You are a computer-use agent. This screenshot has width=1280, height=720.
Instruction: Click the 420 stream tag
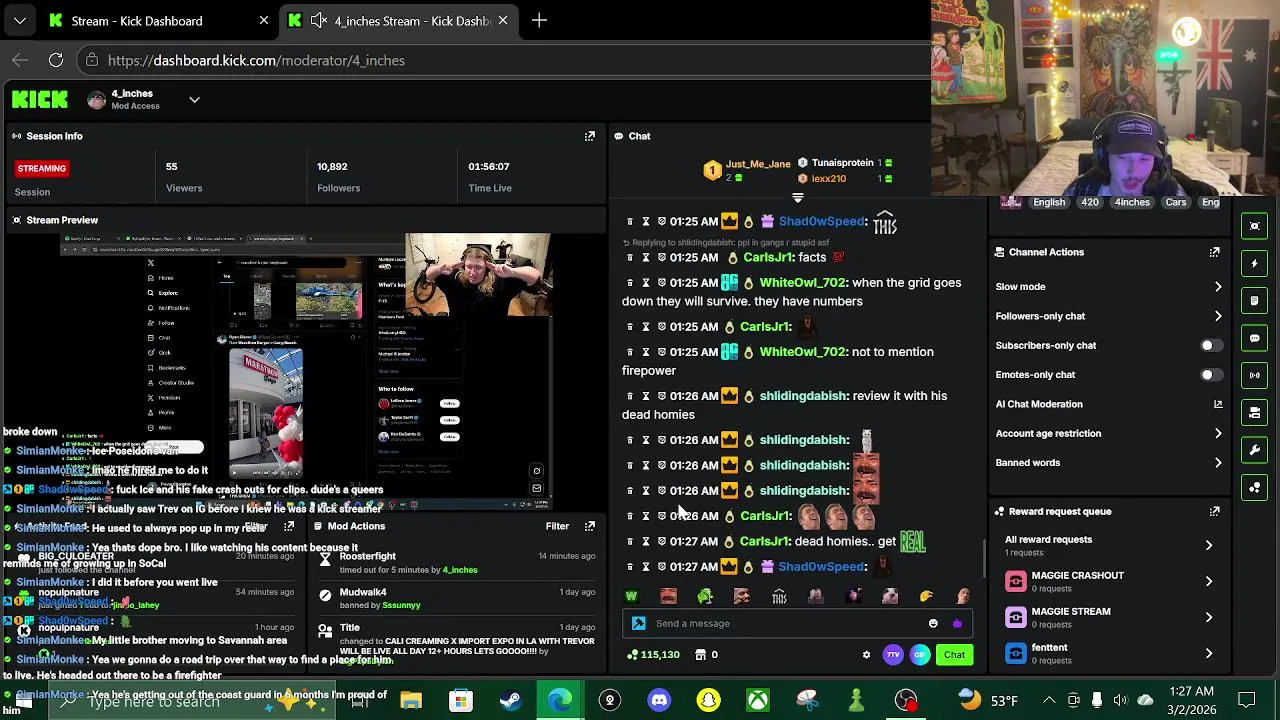pyautogui.click(x=1090, y=202)
